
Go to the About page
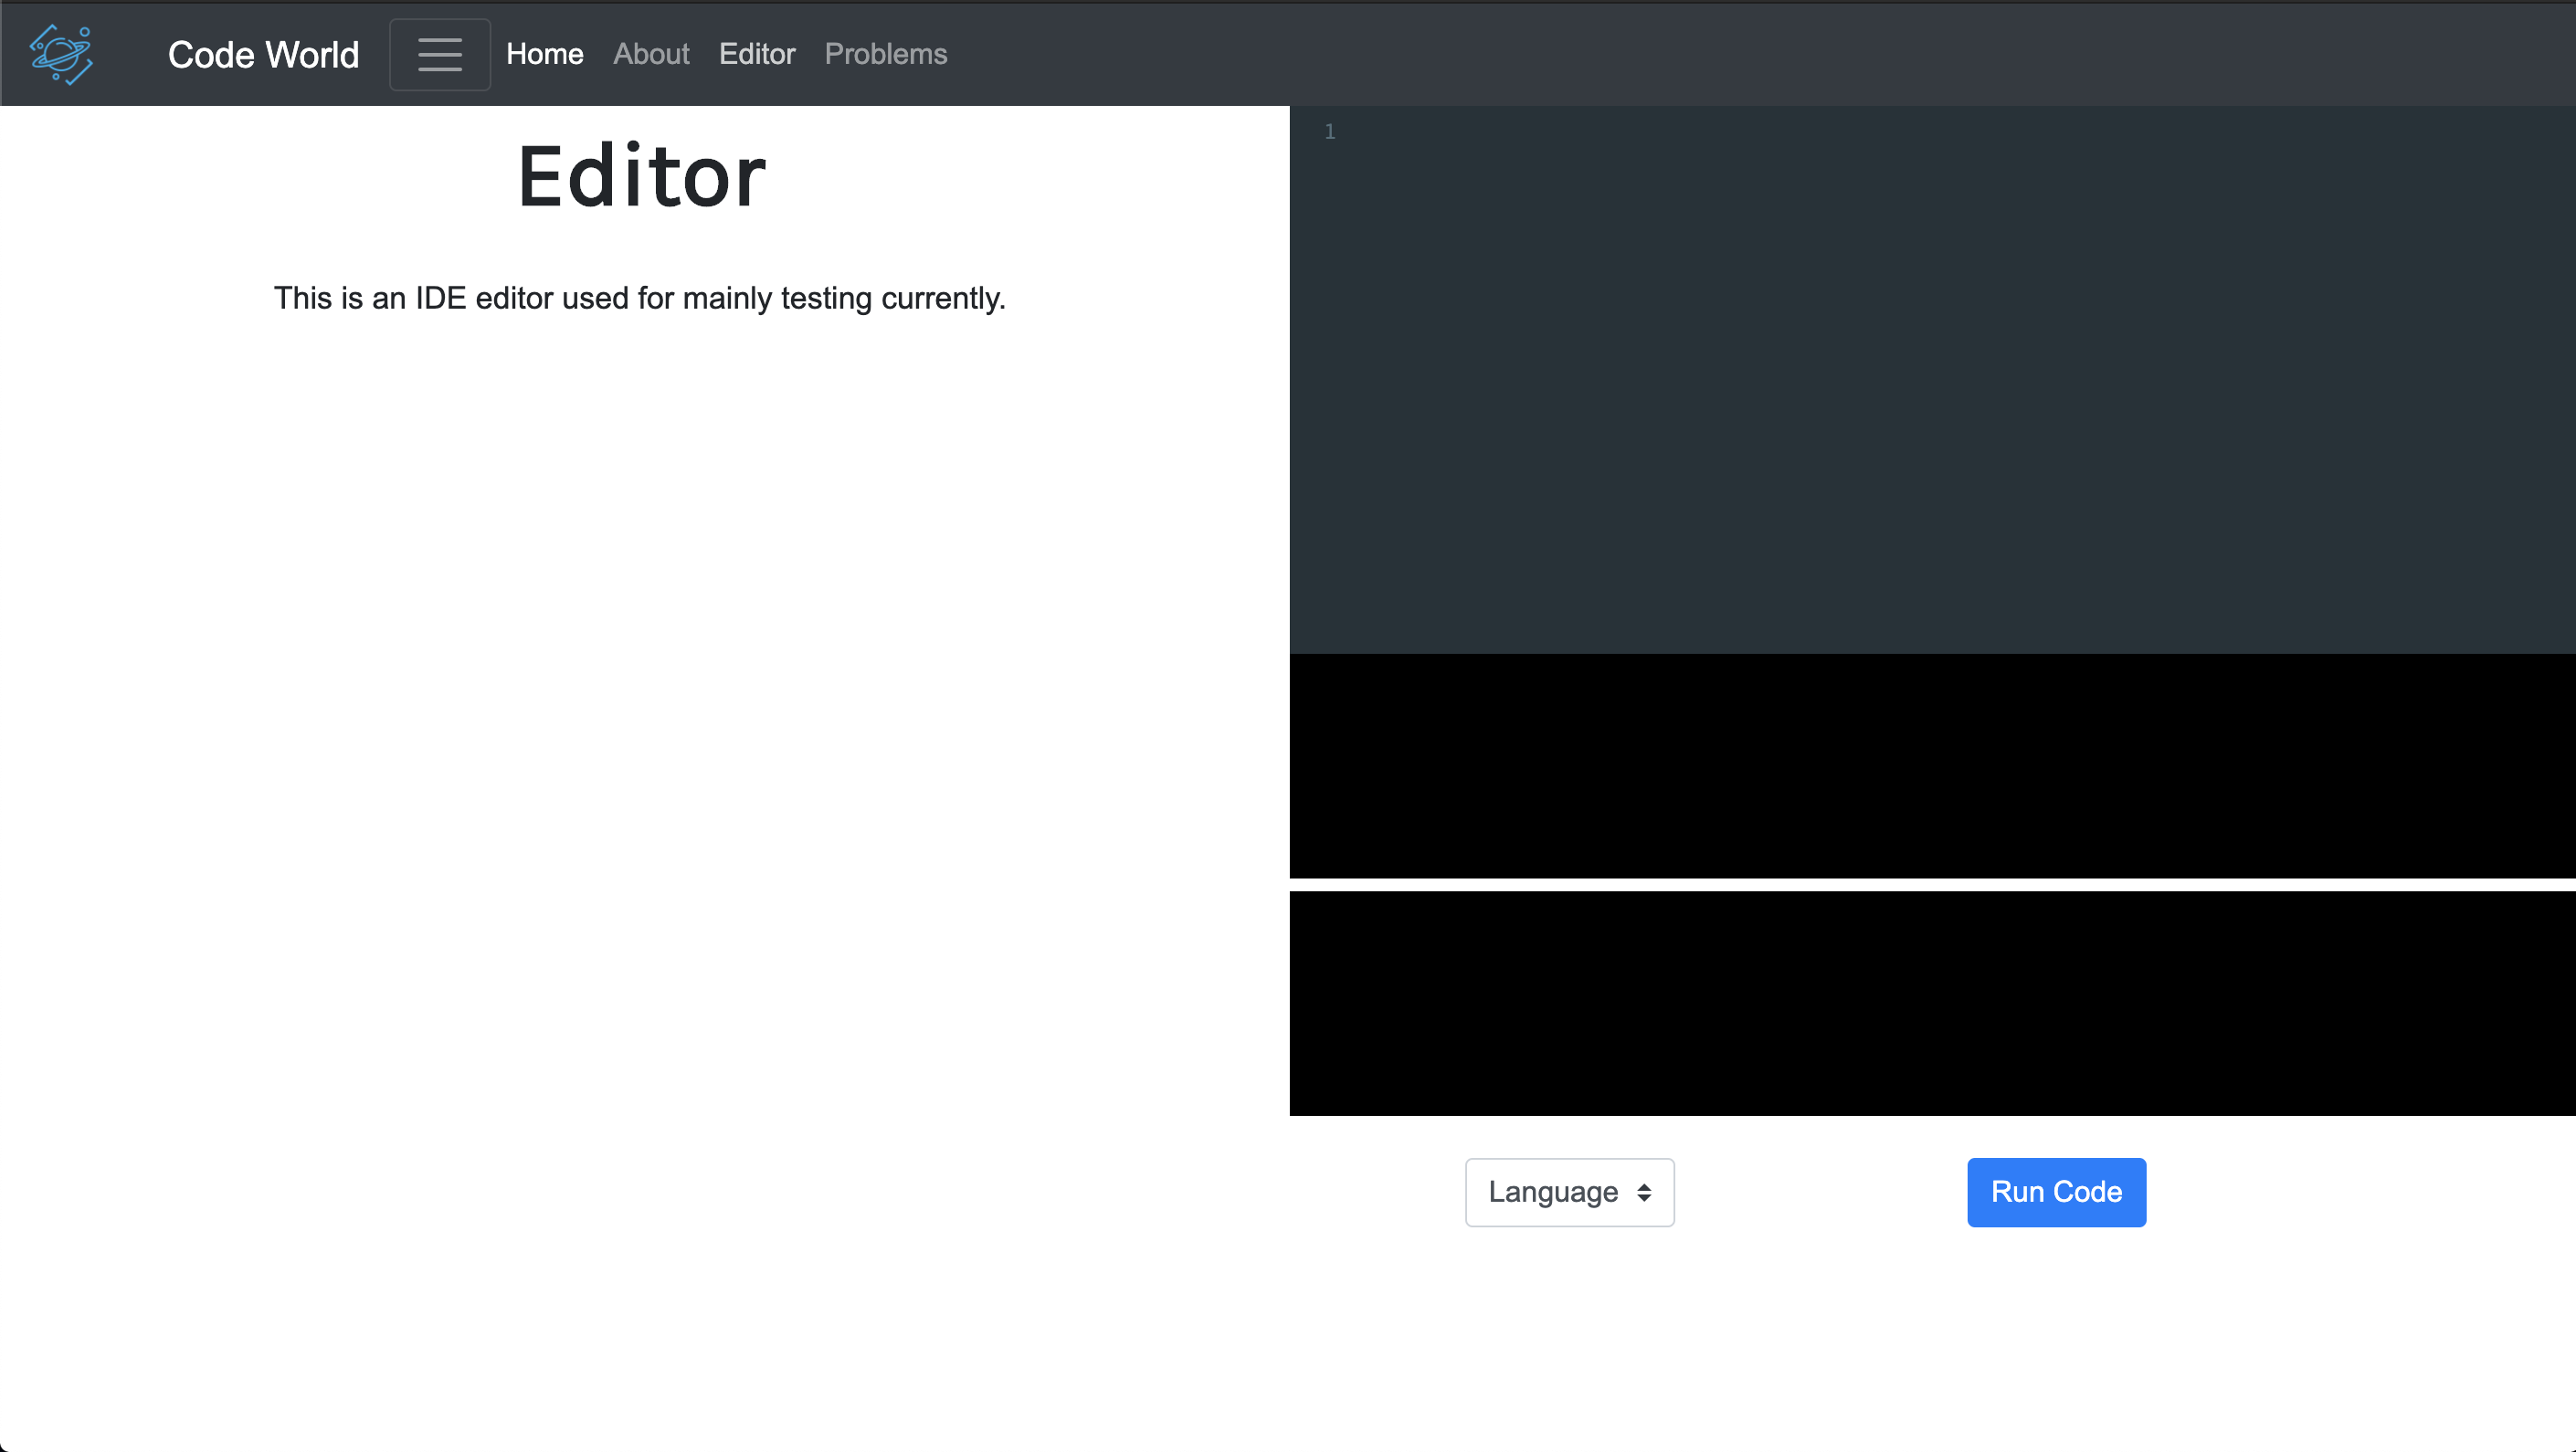(x=651, y=54)
